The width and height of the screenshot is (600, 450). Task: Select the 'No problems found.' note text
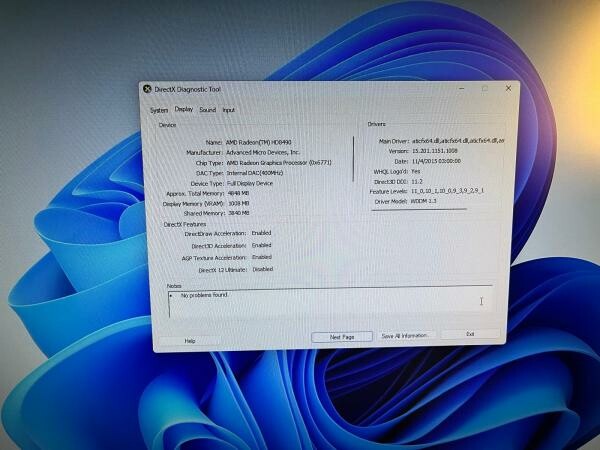pos(204,295)
